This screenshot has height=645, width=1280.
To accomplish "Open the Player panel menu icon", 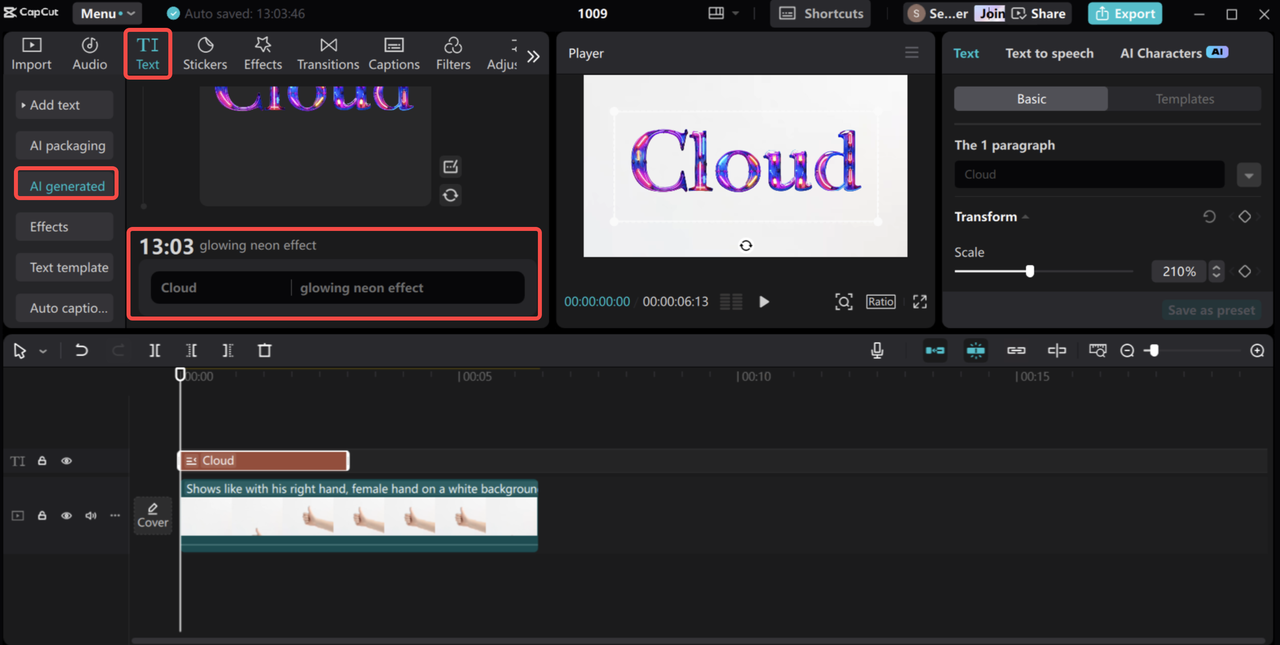I will tap(911, 53).
